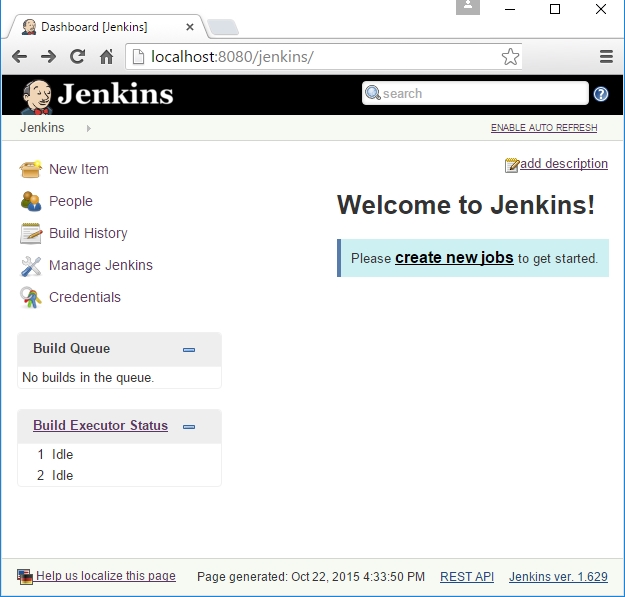This screenshot has width=625, height=597.
Task: Minimize the browser window
Action: [x=510, y=9]
